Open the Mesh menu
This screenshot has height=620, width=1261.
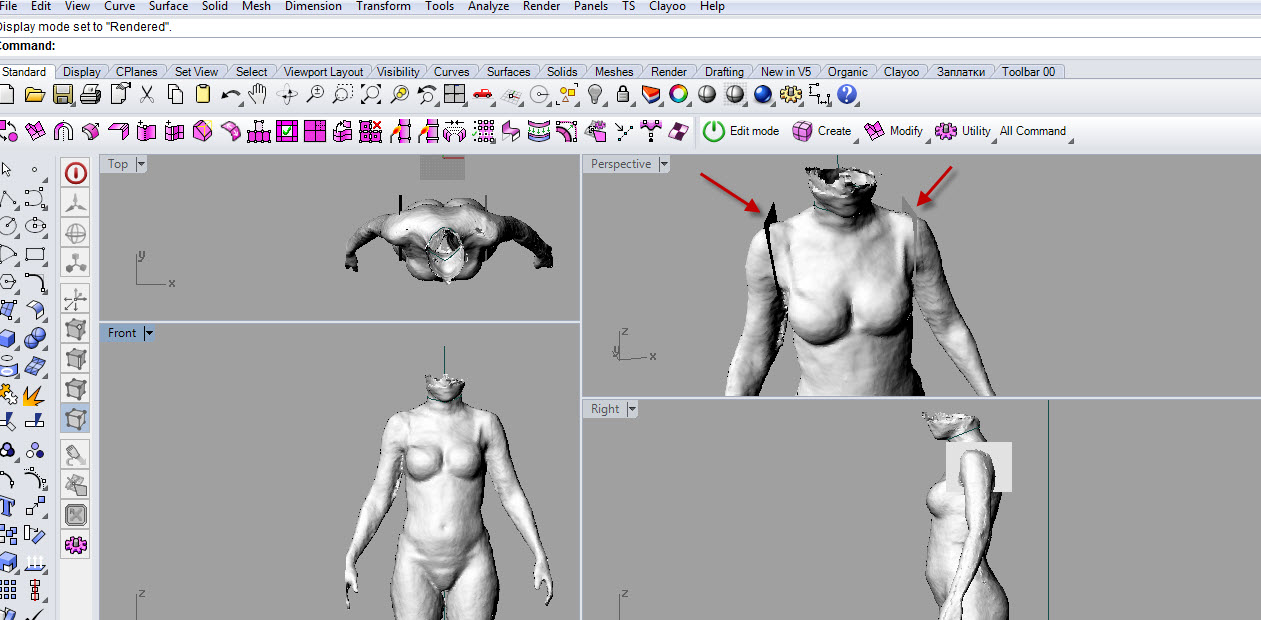coord(256,6)
